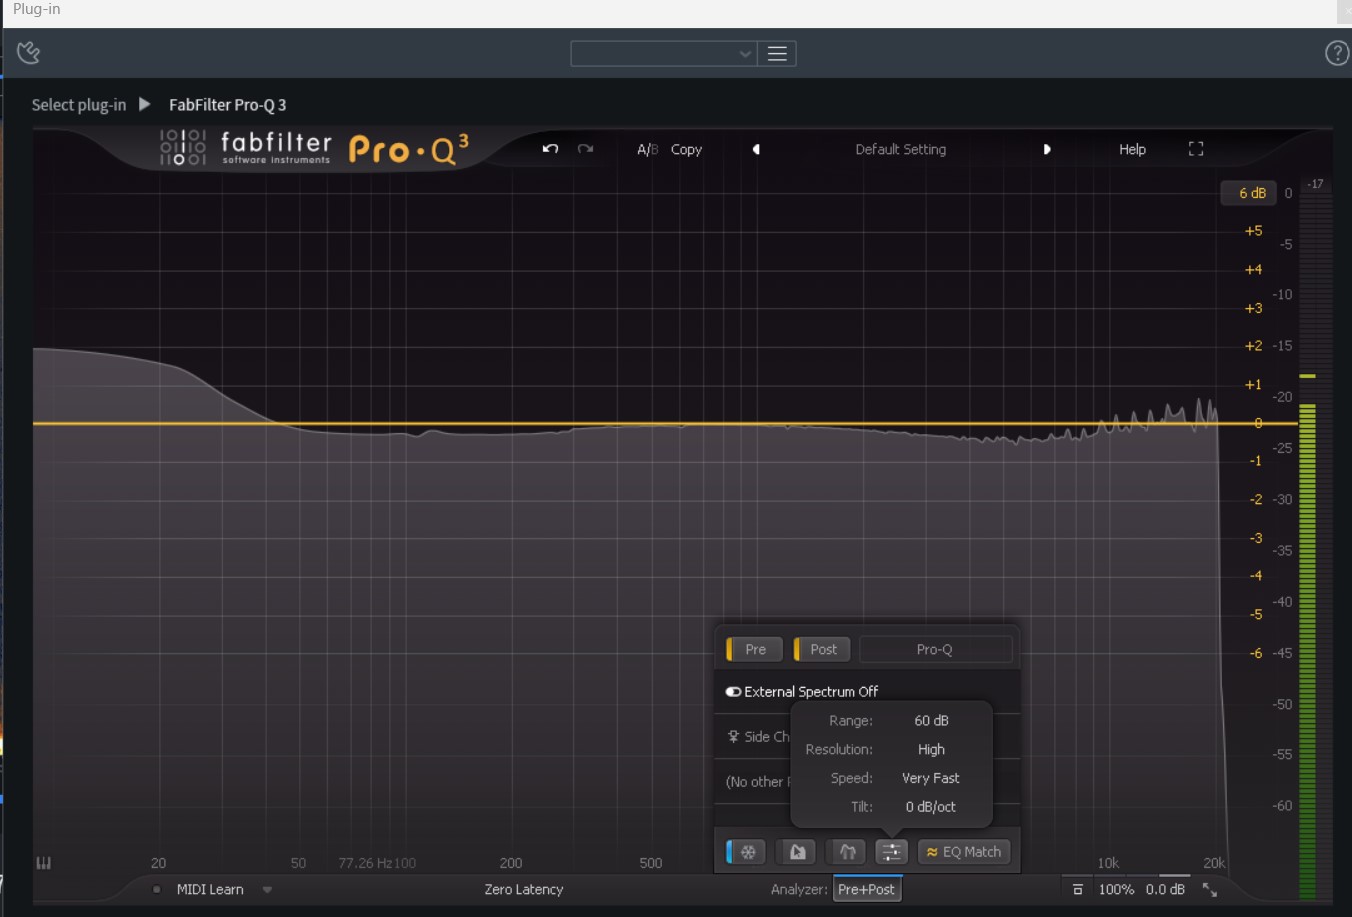Image resolution: width=1352 pixels, height=917 pixels.
Task: Change the analyzer Resolution value High
Action: pos(931,750)
